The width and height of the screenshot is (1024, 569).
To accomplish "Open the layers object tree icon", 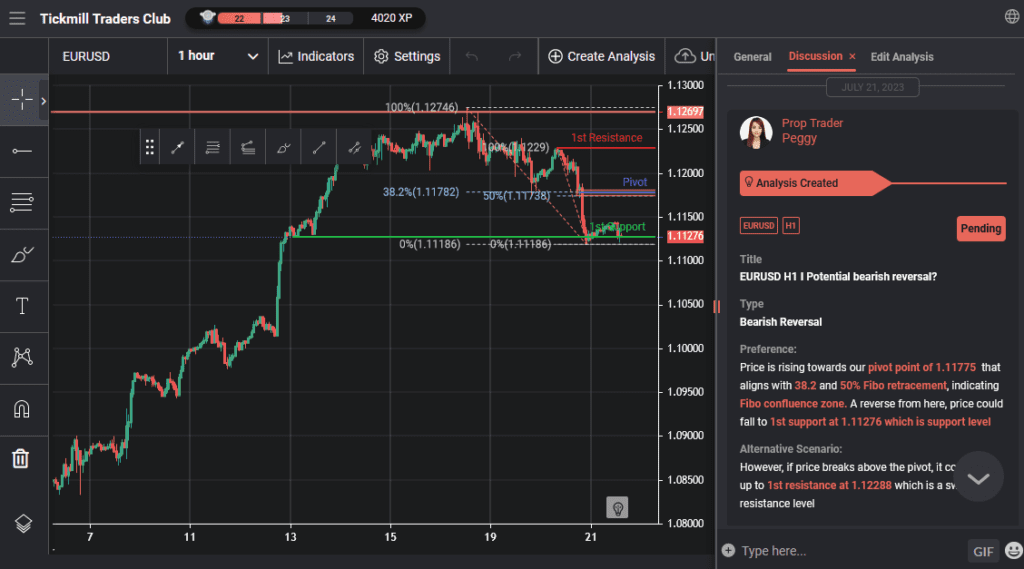I will pyautogui.click(x=23, y=523).
